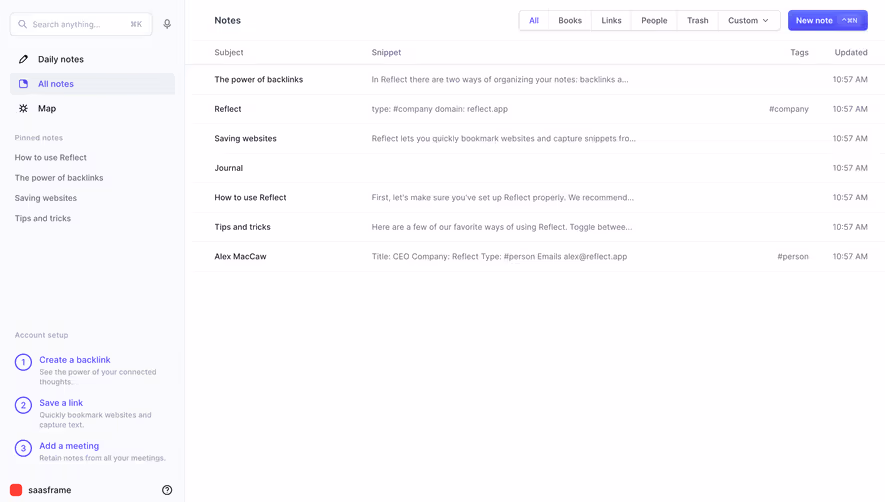Open the Custom filter dropdown
The width and height of the screenshot is (885, 502).
[x=748, y=20]
